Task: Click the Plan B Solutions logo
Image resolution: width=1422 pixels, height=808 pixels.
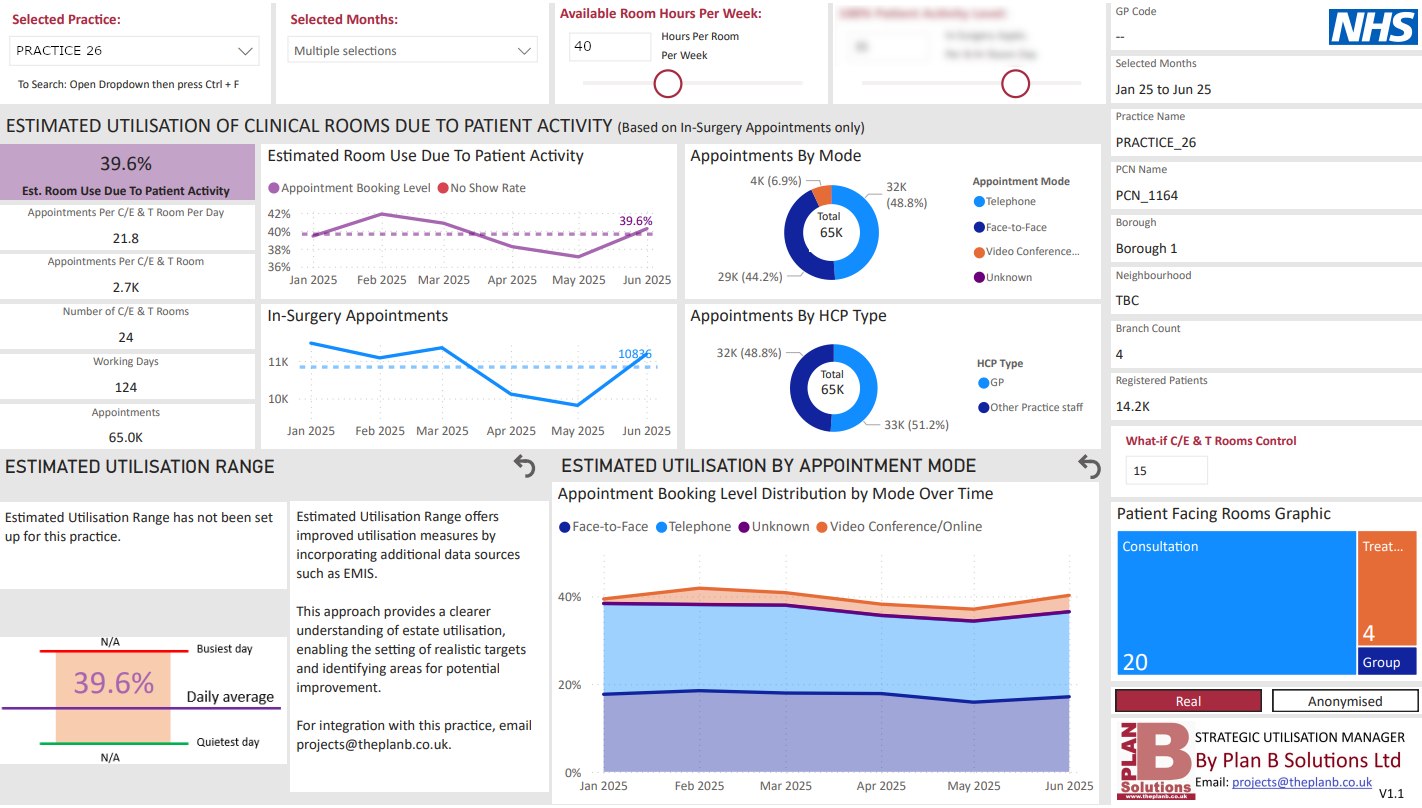Action: click(1154, 761)
